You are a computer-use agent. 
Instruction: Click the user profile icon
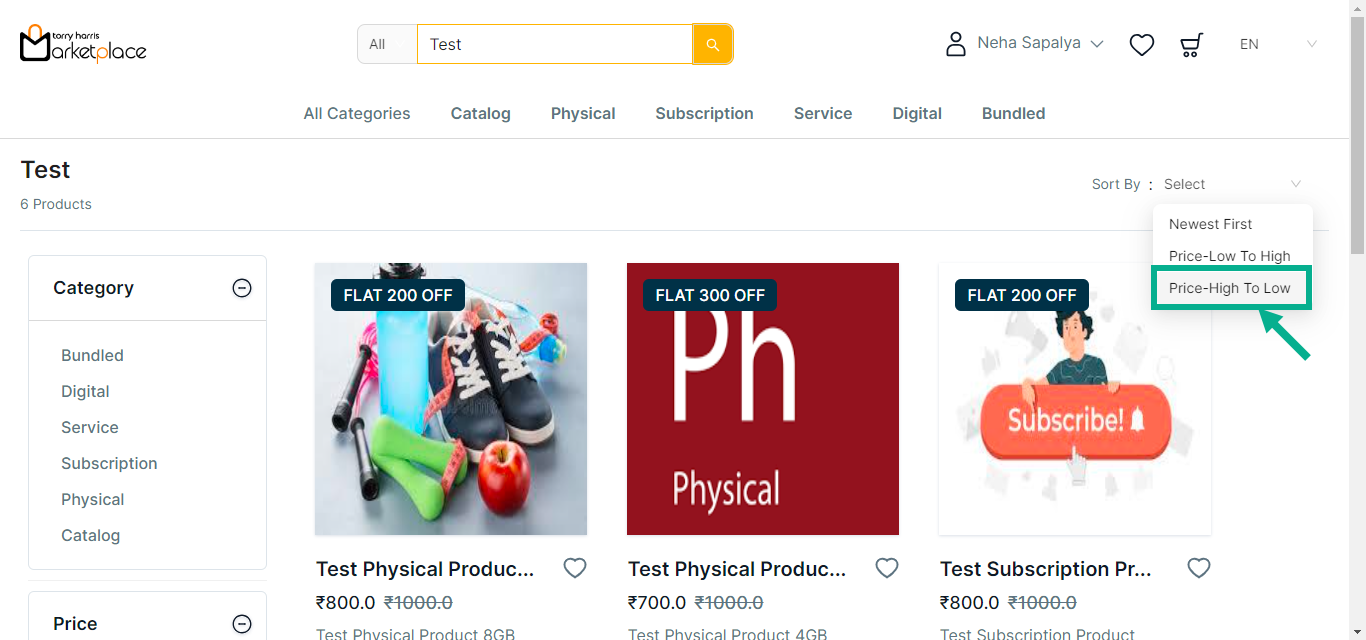(x=956, y=44)
